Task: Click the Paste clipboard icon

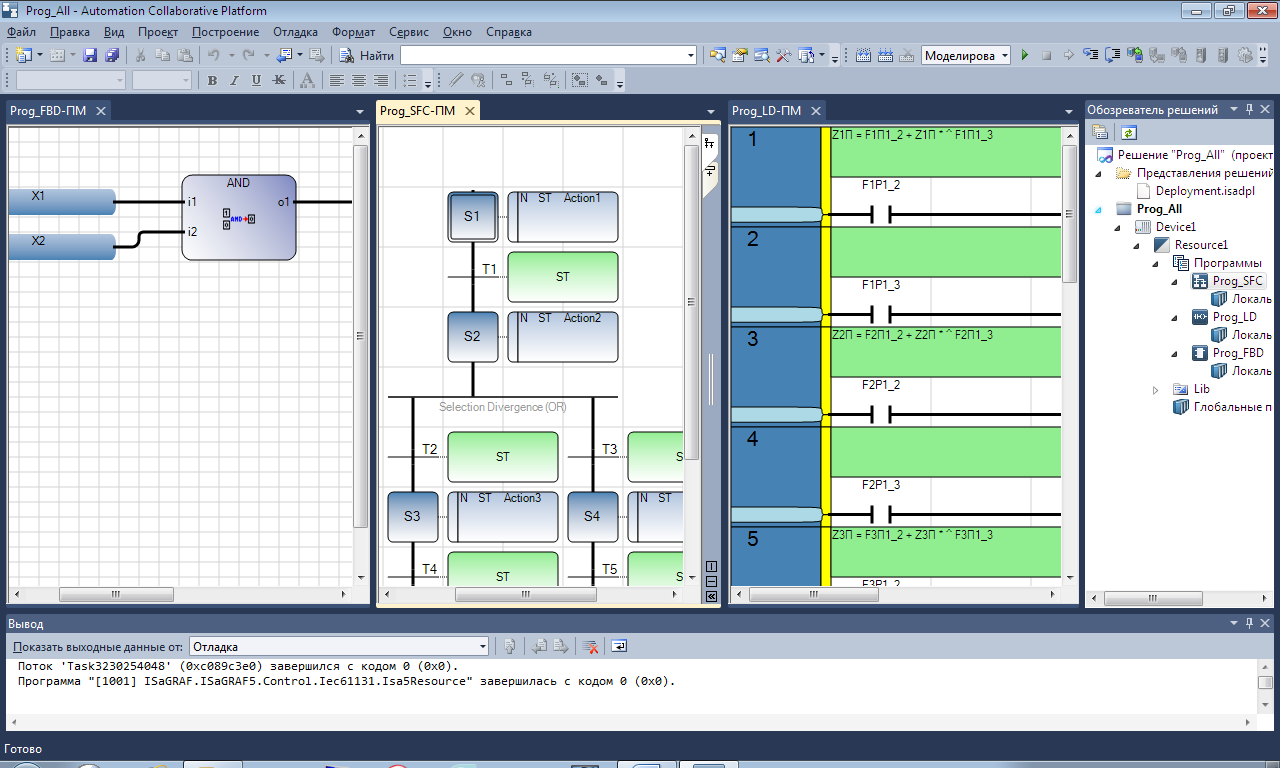Action: click(x=185, y=55)
